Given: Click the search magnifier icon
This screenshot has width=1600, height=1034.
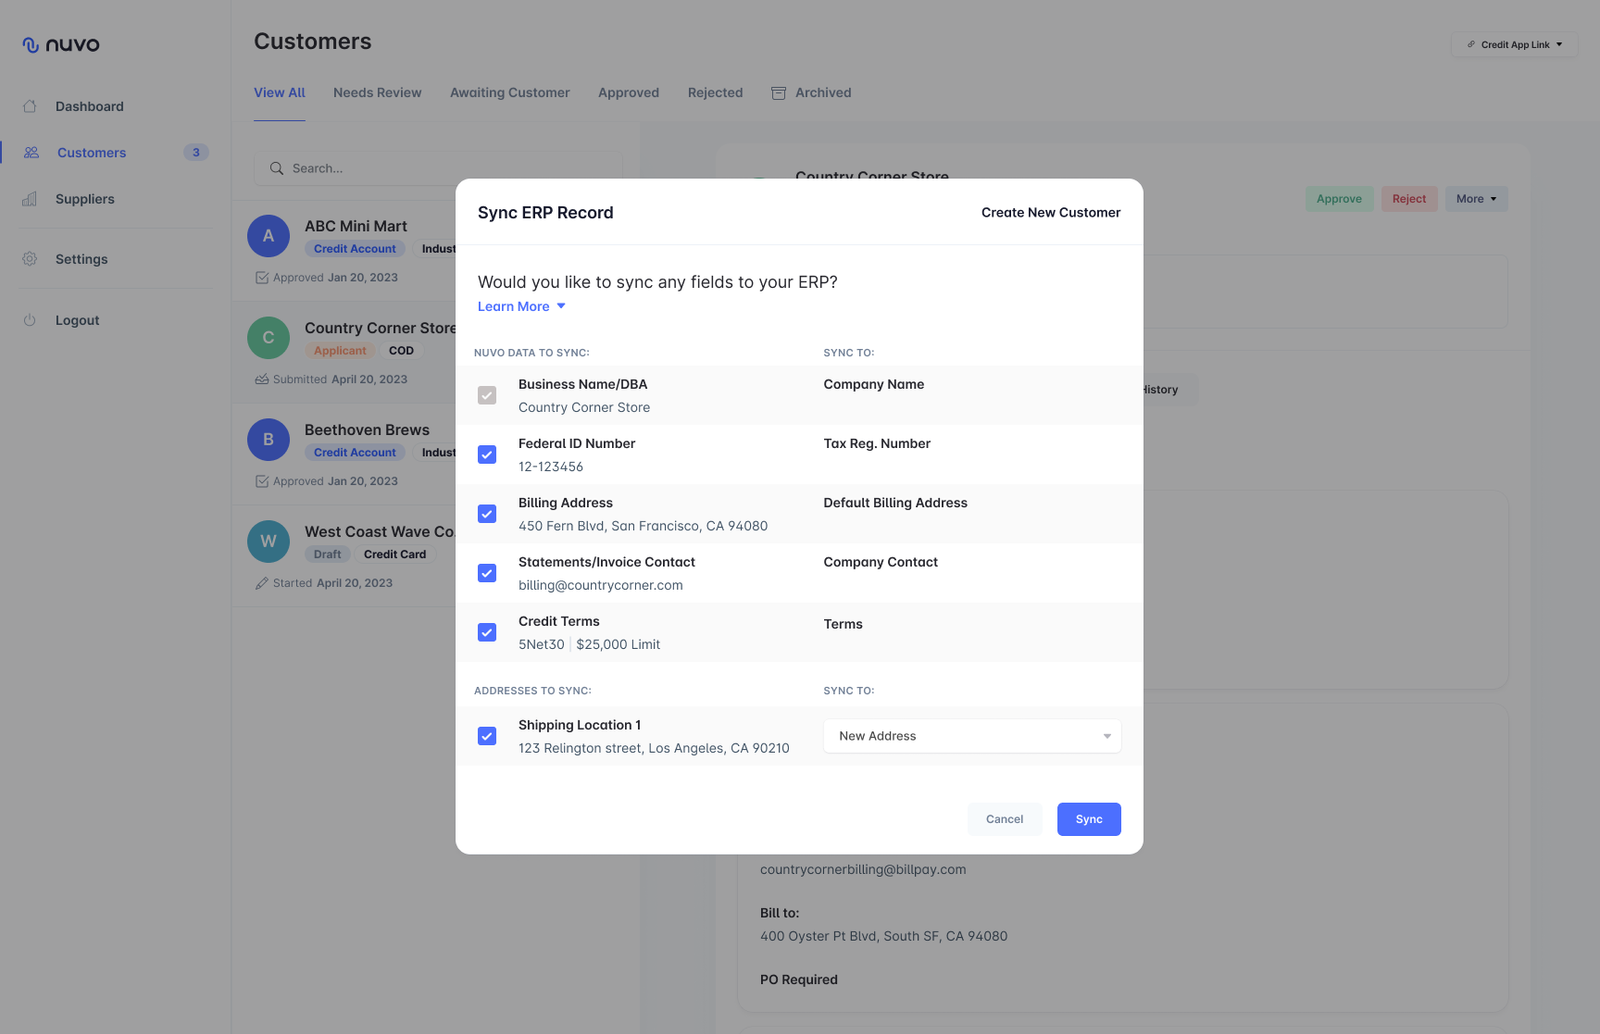Looking at the screenshot, I should tap(277, 168).
